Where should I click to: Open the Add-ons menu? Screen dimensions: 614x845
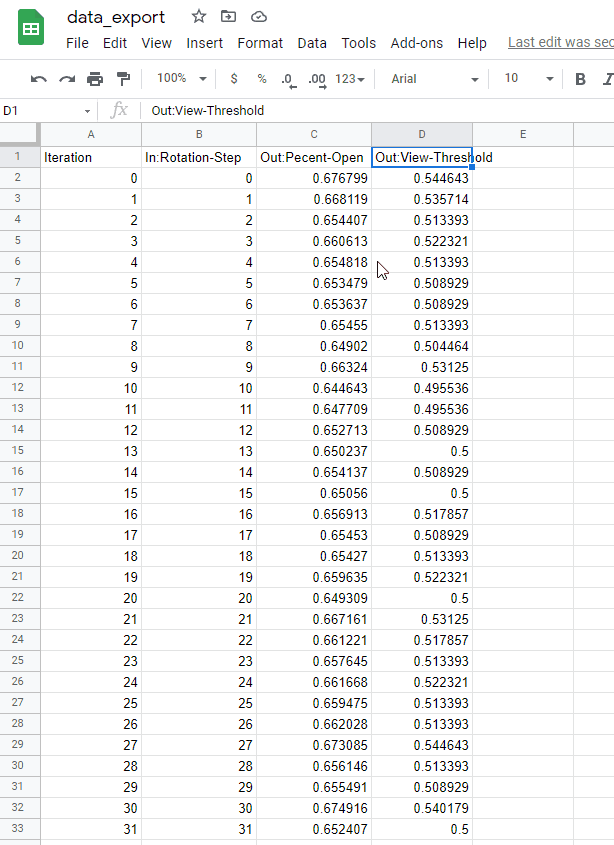click(x=416, y=43)
